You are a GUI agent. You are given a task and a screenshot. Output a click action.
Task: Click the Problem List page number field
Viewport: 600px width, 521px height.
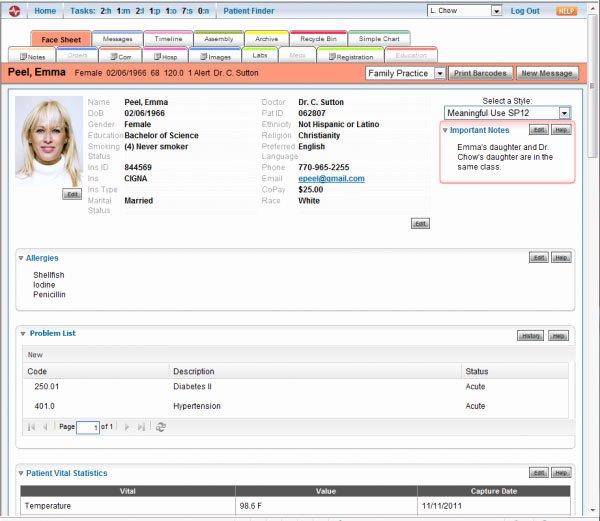coord(88,427)
